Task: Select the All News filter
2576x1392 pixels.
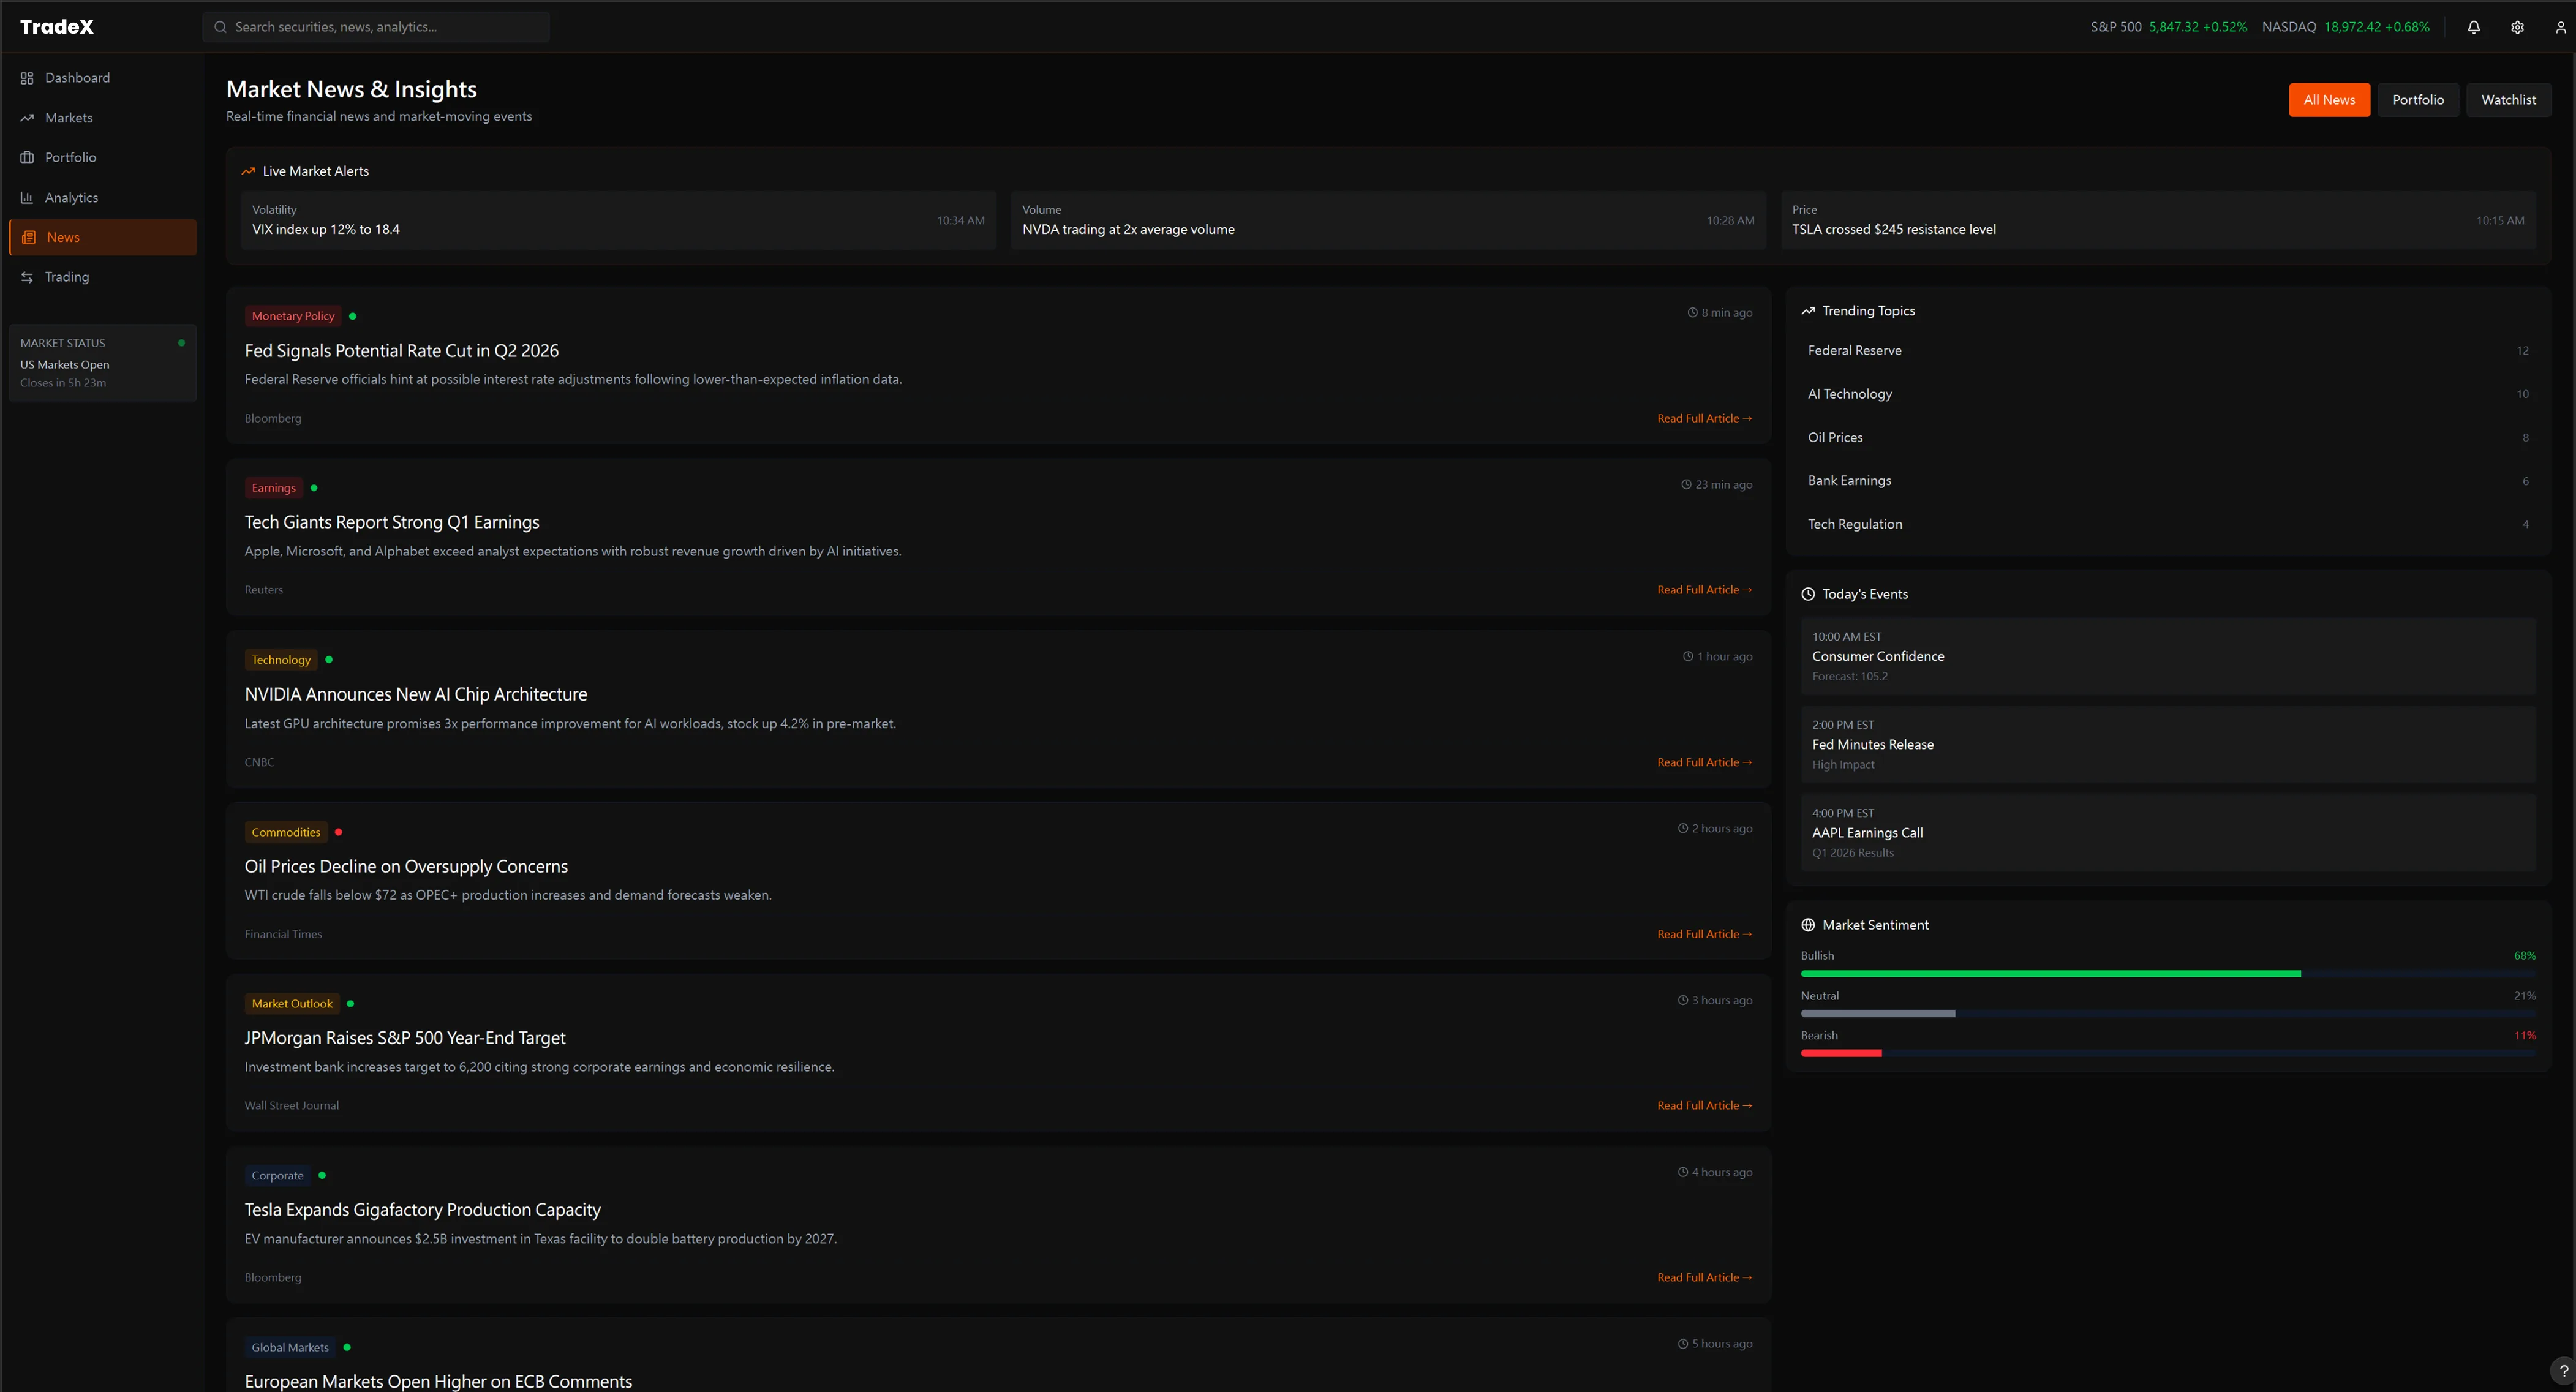Action: (2329, 99)
